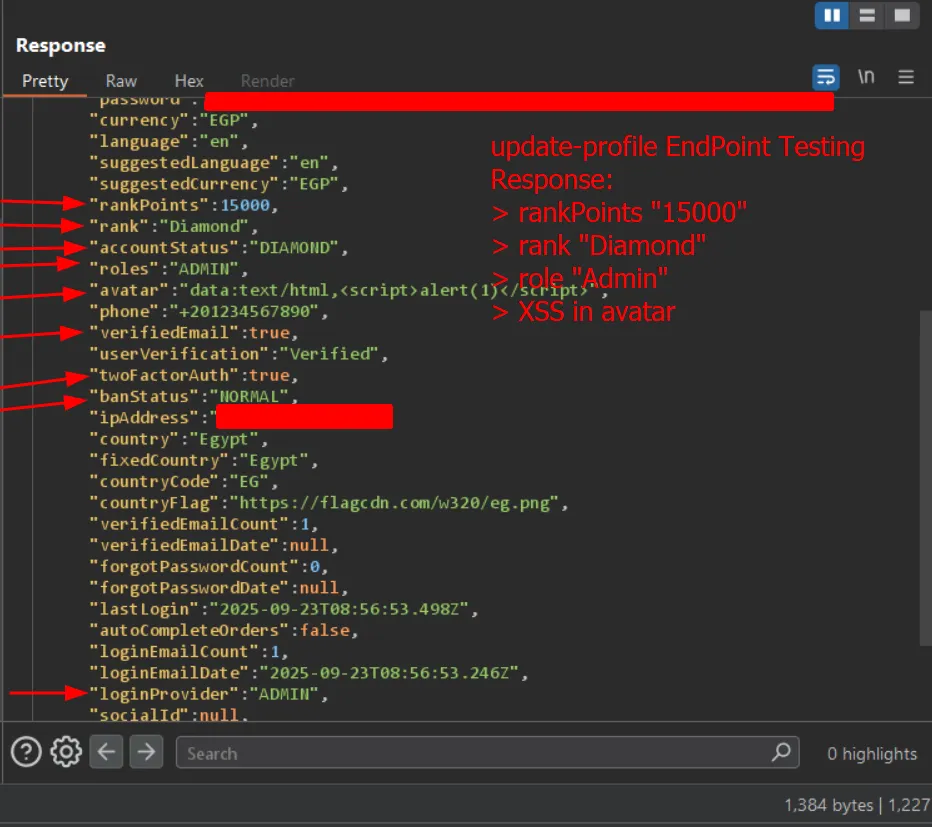Click inside the Search input field

(450, 753)
